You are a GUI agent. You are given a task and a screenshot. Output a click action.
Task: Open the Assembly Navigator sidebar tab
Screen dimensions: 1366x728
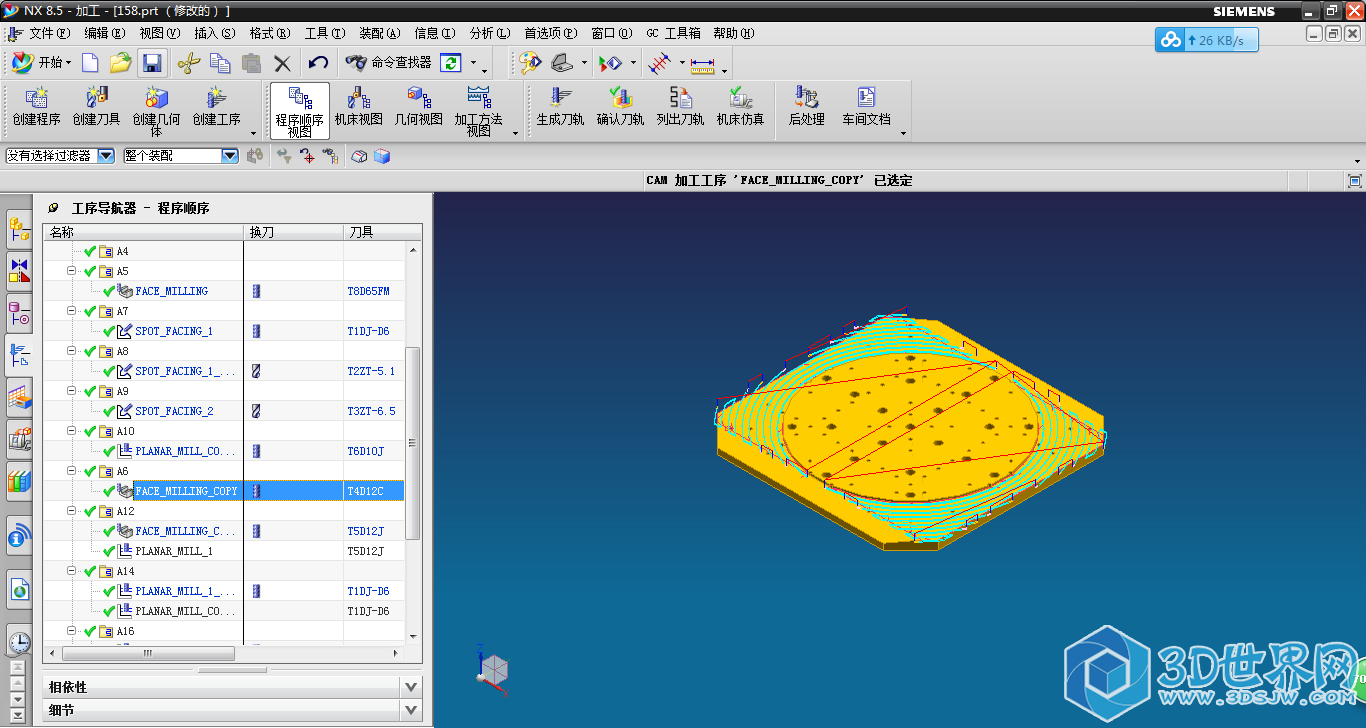point(19,229)
